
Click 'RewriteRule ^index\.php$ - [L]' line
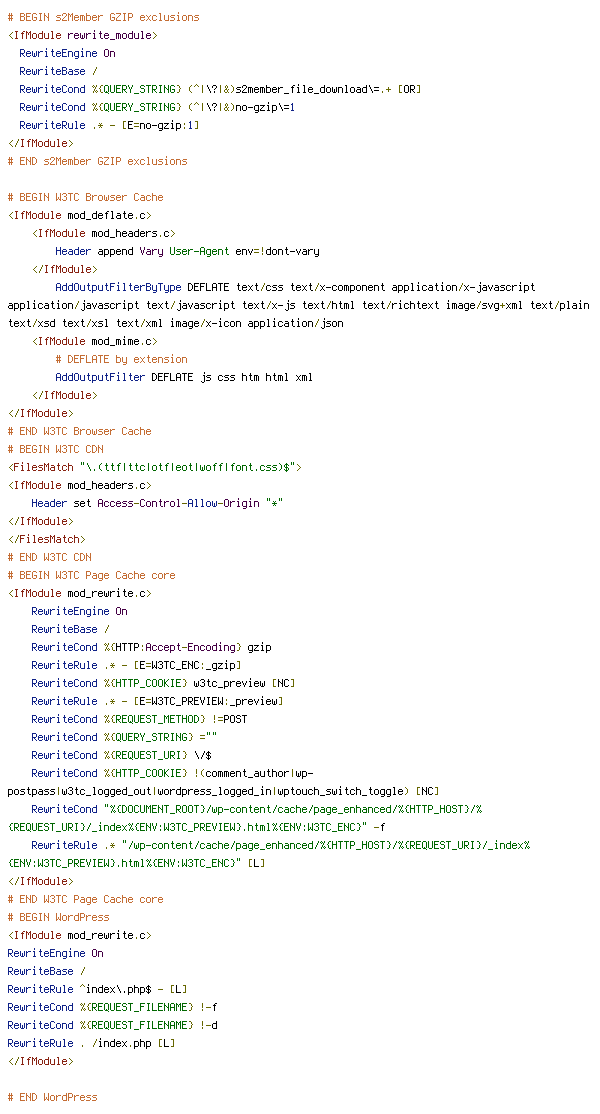point(97,989)
